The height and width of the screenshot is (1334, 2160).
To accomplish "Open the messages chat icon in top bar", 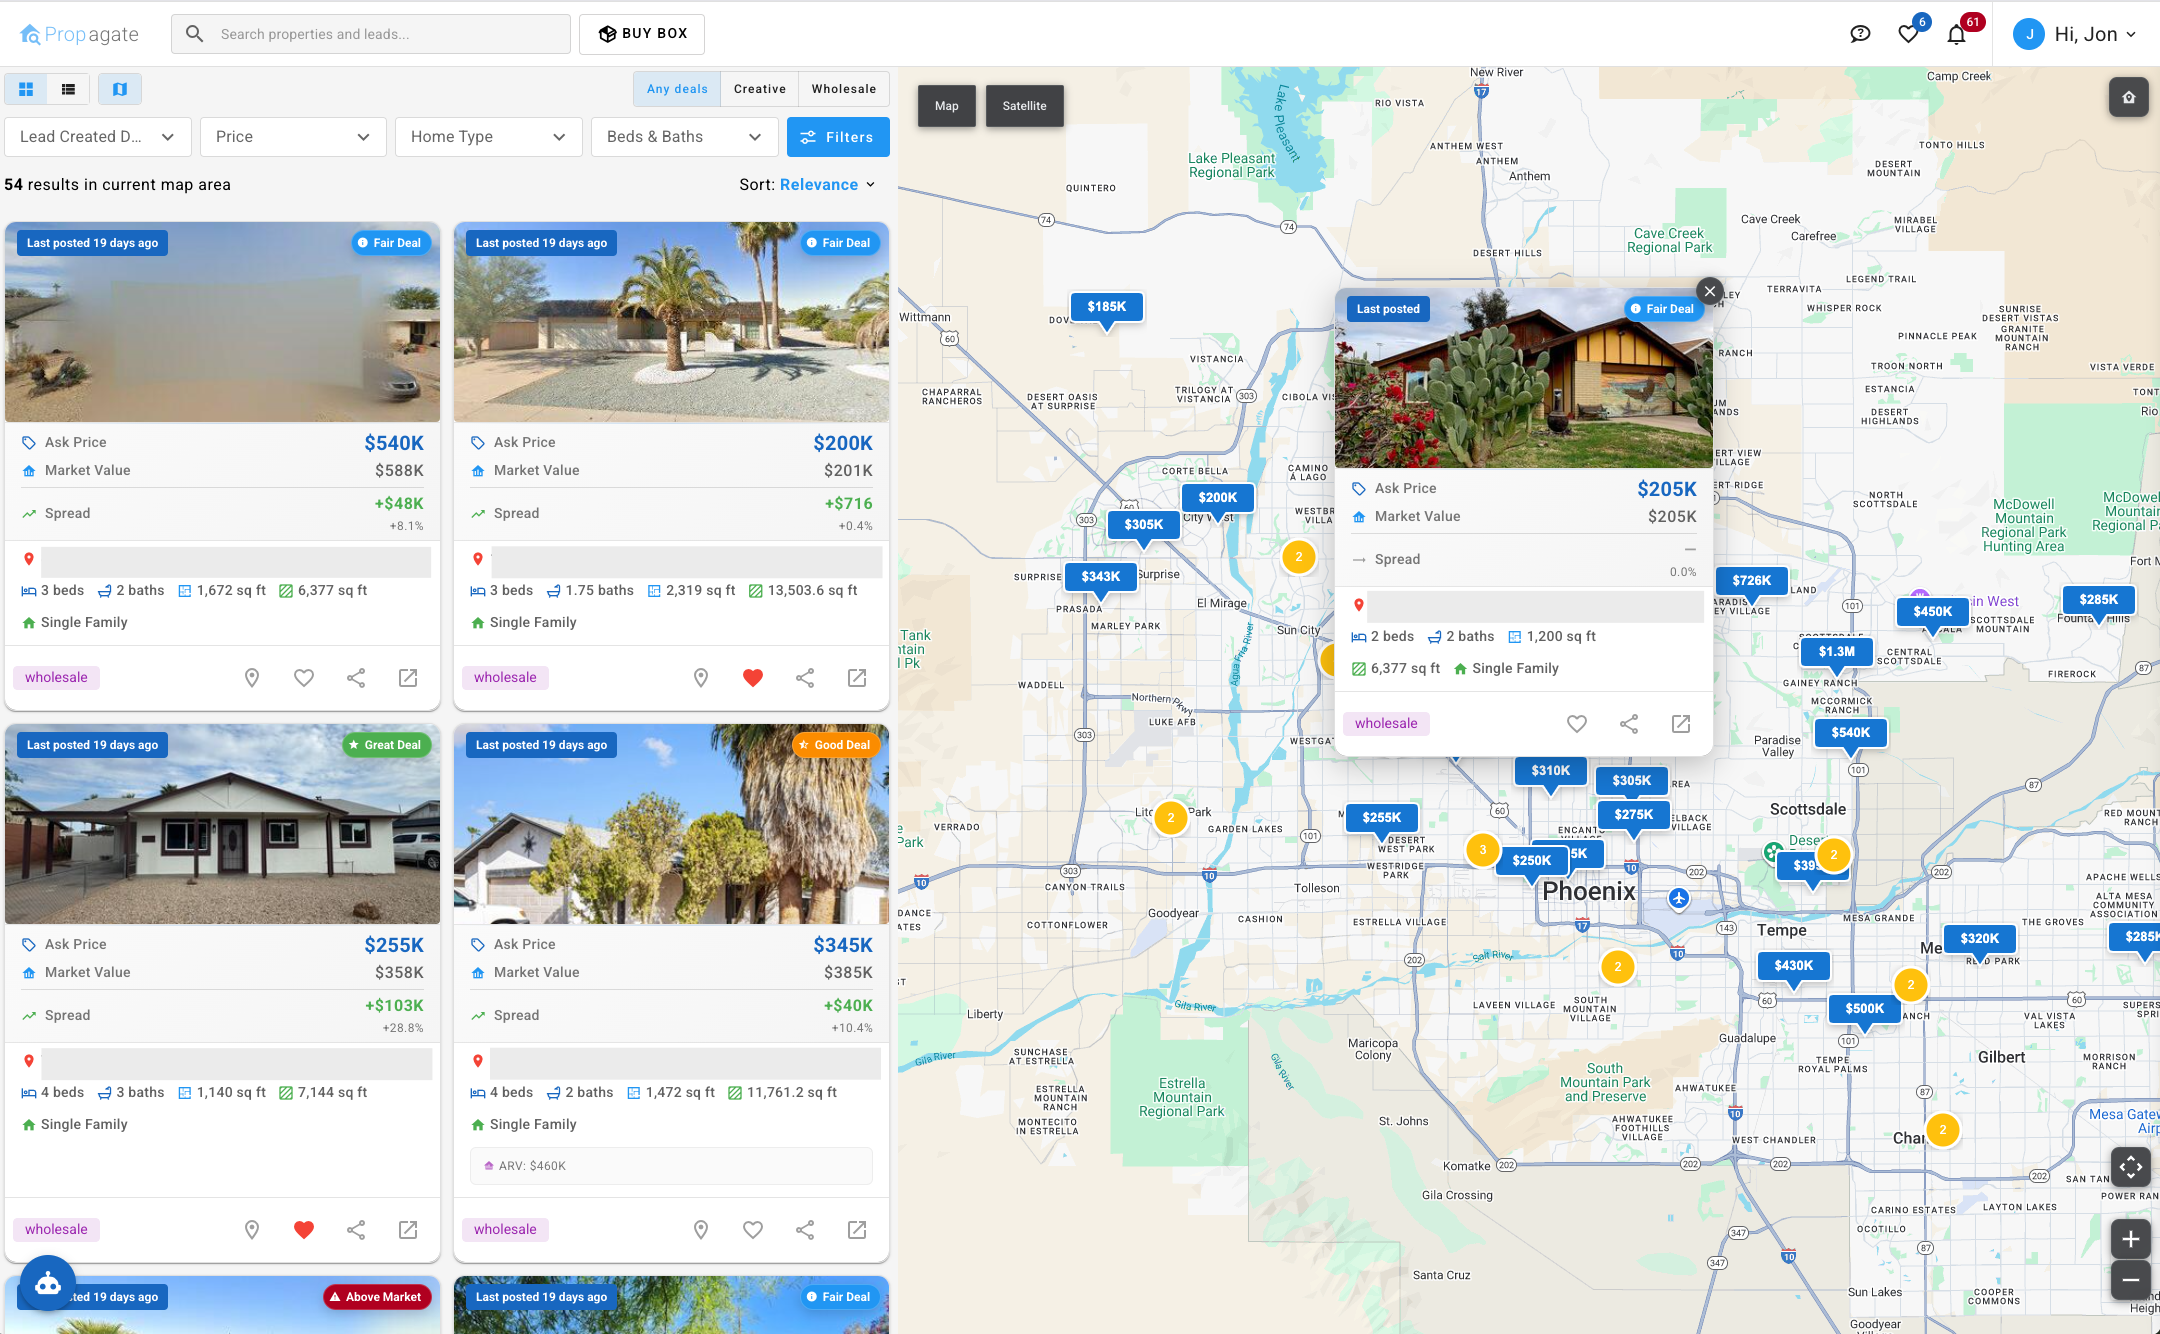I will pos(1860,33).
